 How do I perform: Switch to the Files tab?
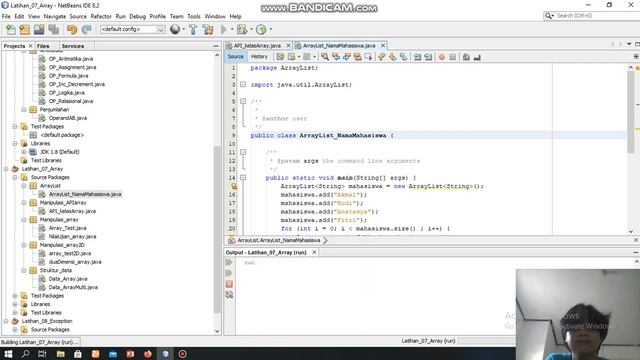pyautogui.click(x=43, y=46)
